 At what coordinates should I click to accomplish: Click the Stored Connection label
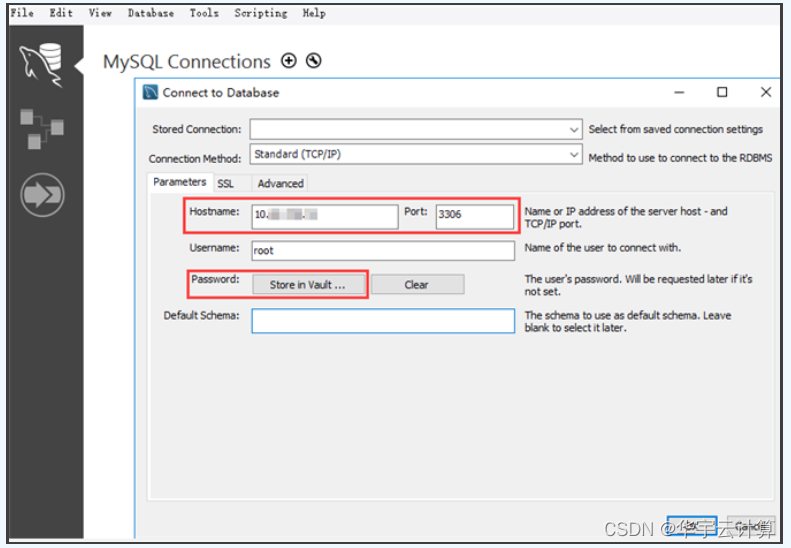click(197, 129)
